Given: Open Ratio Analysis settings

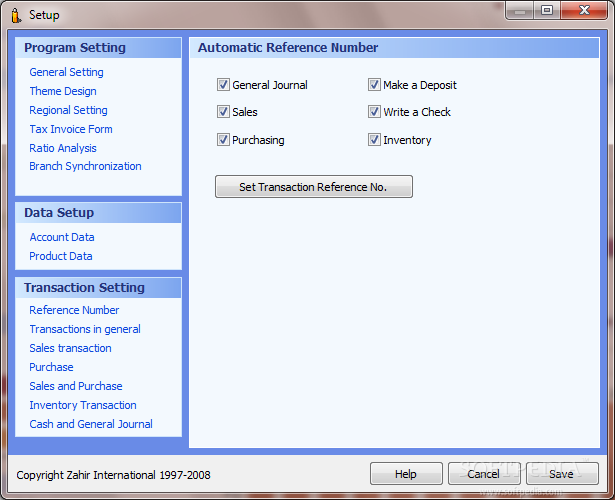Looking at the screenshot, I should click(x=63, y=148).
